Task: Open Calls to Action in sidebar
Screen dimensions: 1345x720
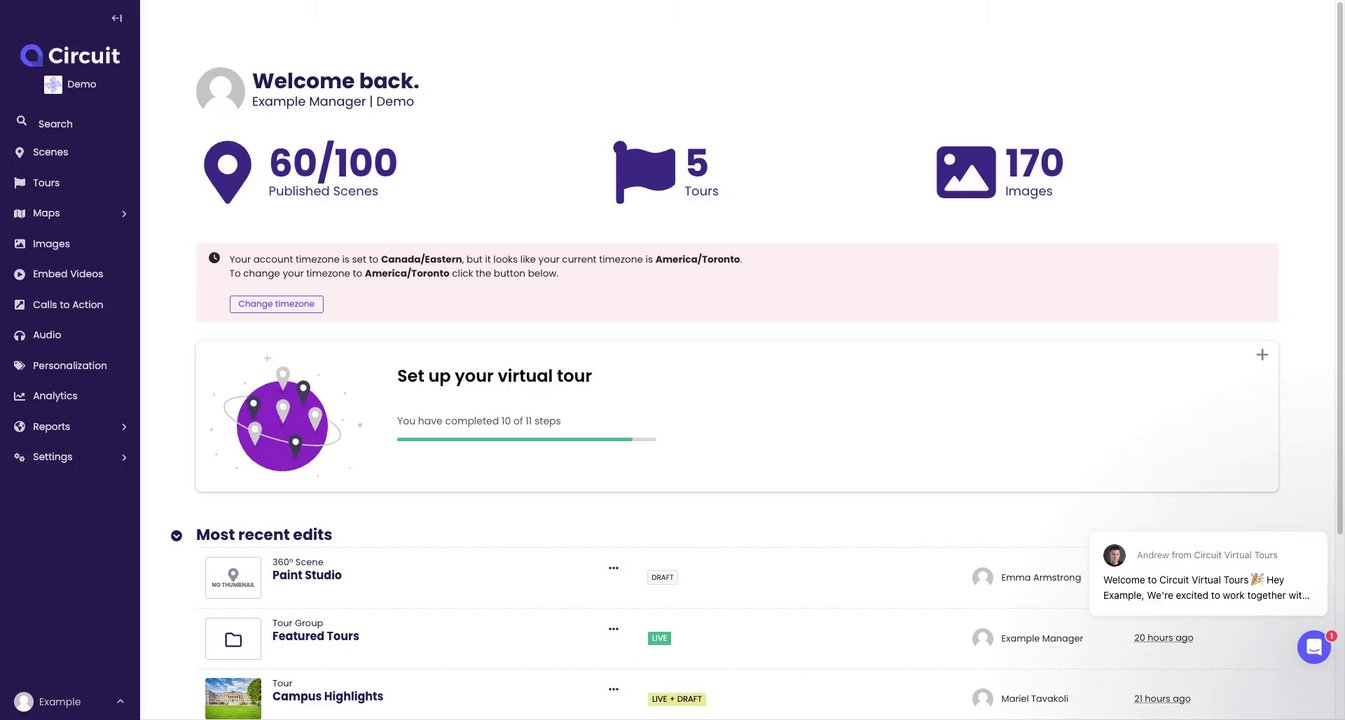Action: coord(68,305)
